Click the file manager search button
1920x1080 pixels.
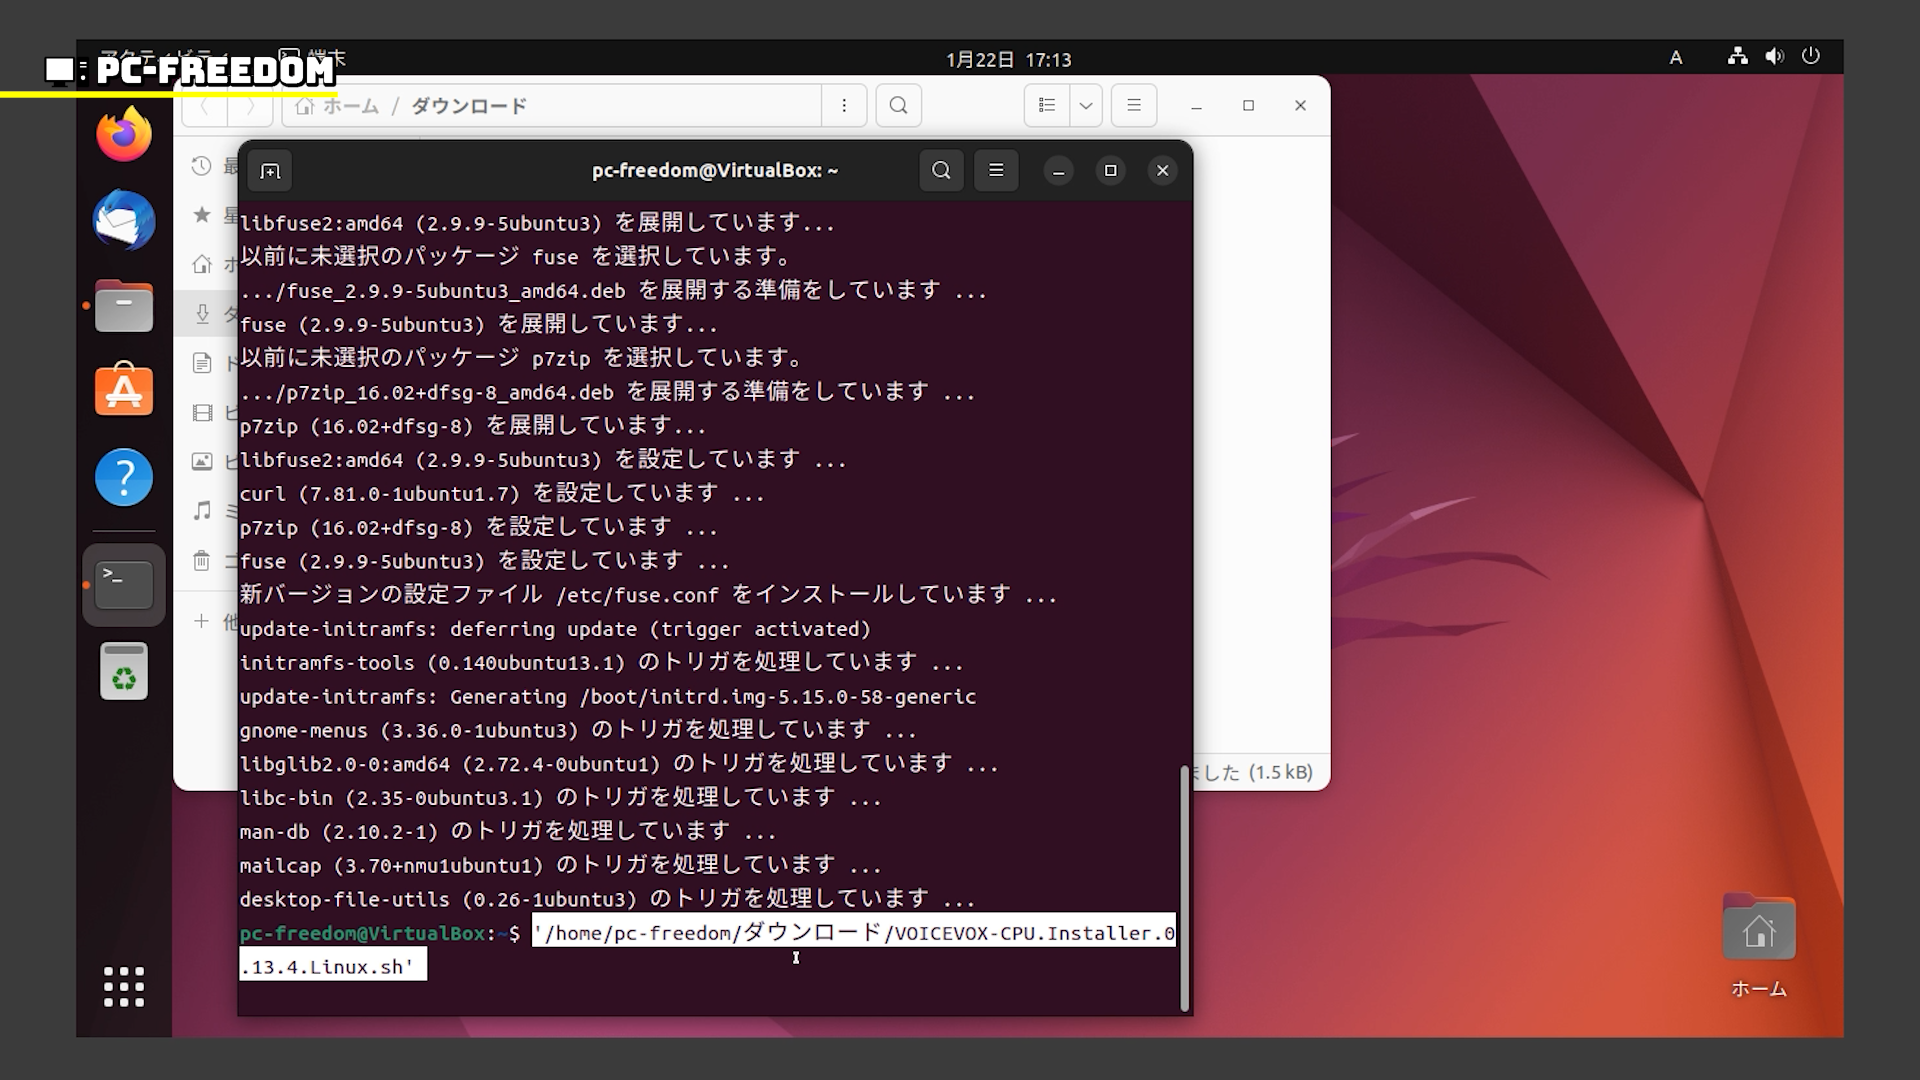coord(898,106)
